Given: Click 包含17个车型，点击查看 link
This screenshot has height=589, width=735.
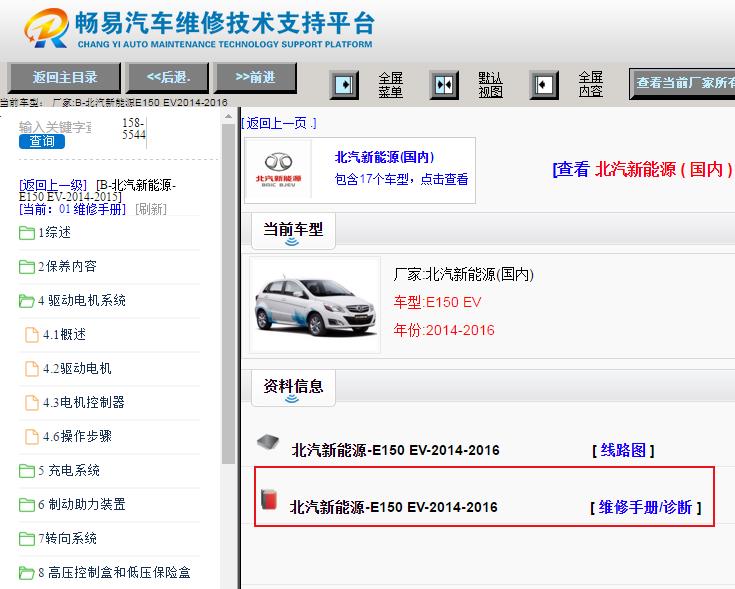Looking at the screenshot, I should (401, 179).
